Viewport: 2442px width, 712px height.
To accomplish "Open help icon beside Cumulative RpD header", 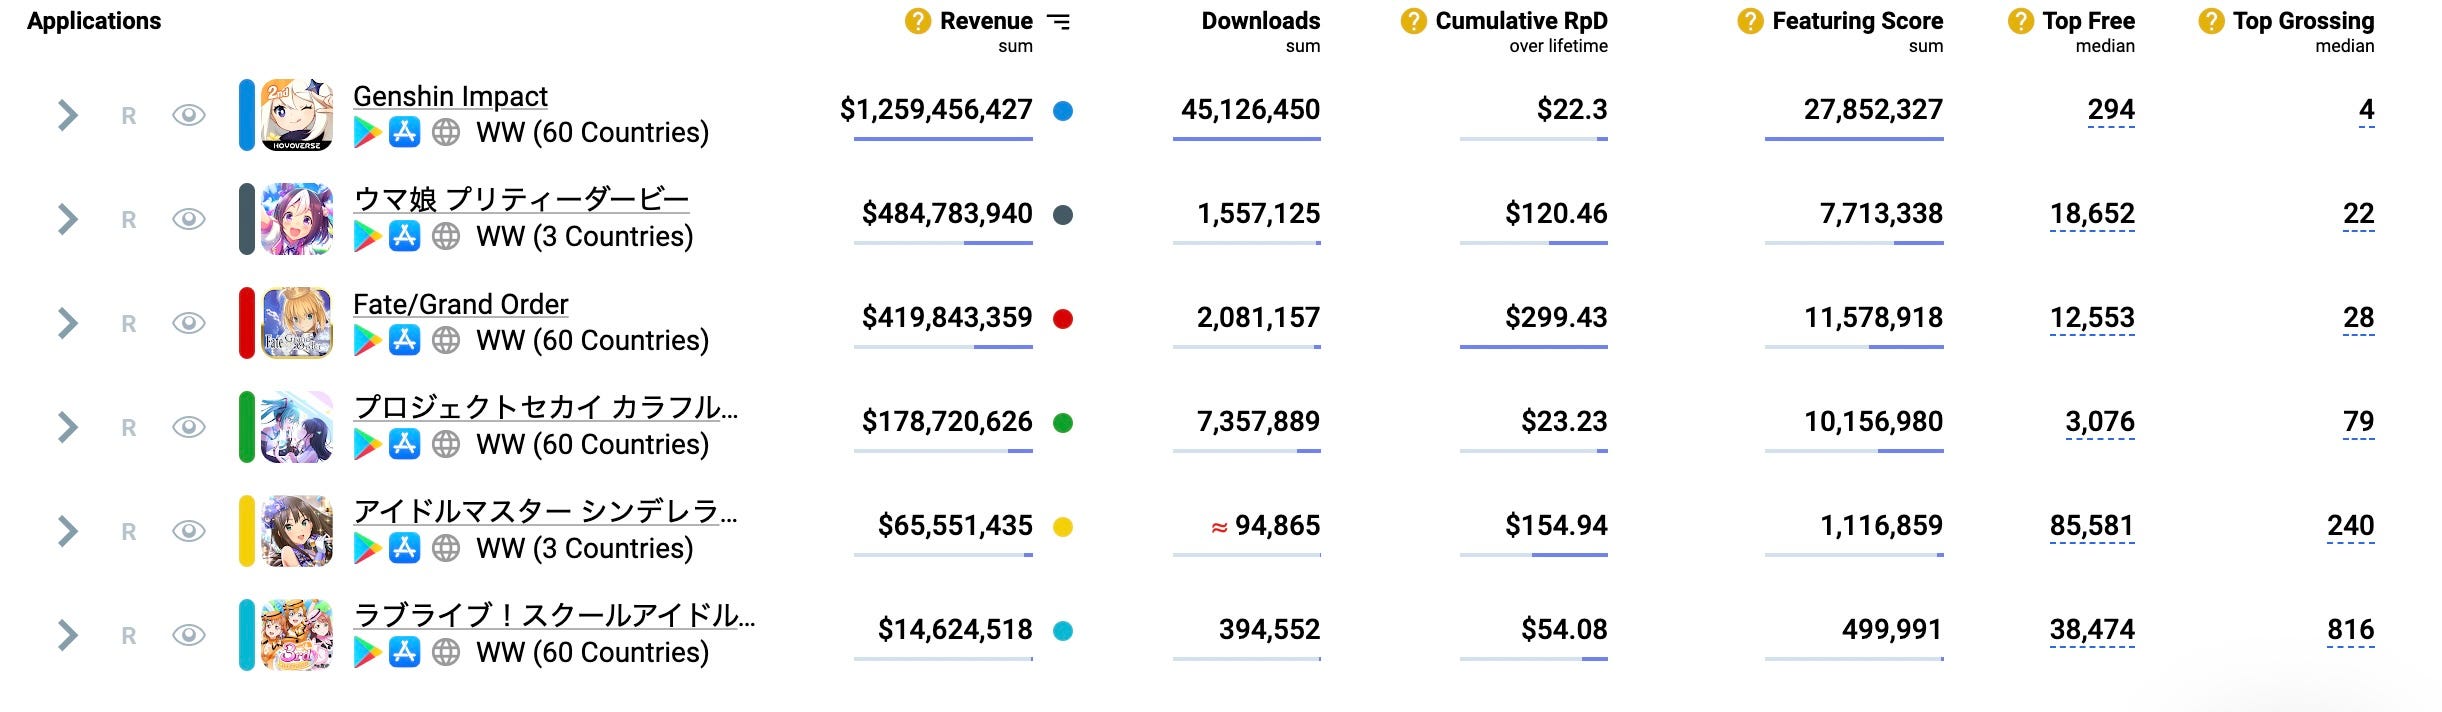I will (1413, 21).
